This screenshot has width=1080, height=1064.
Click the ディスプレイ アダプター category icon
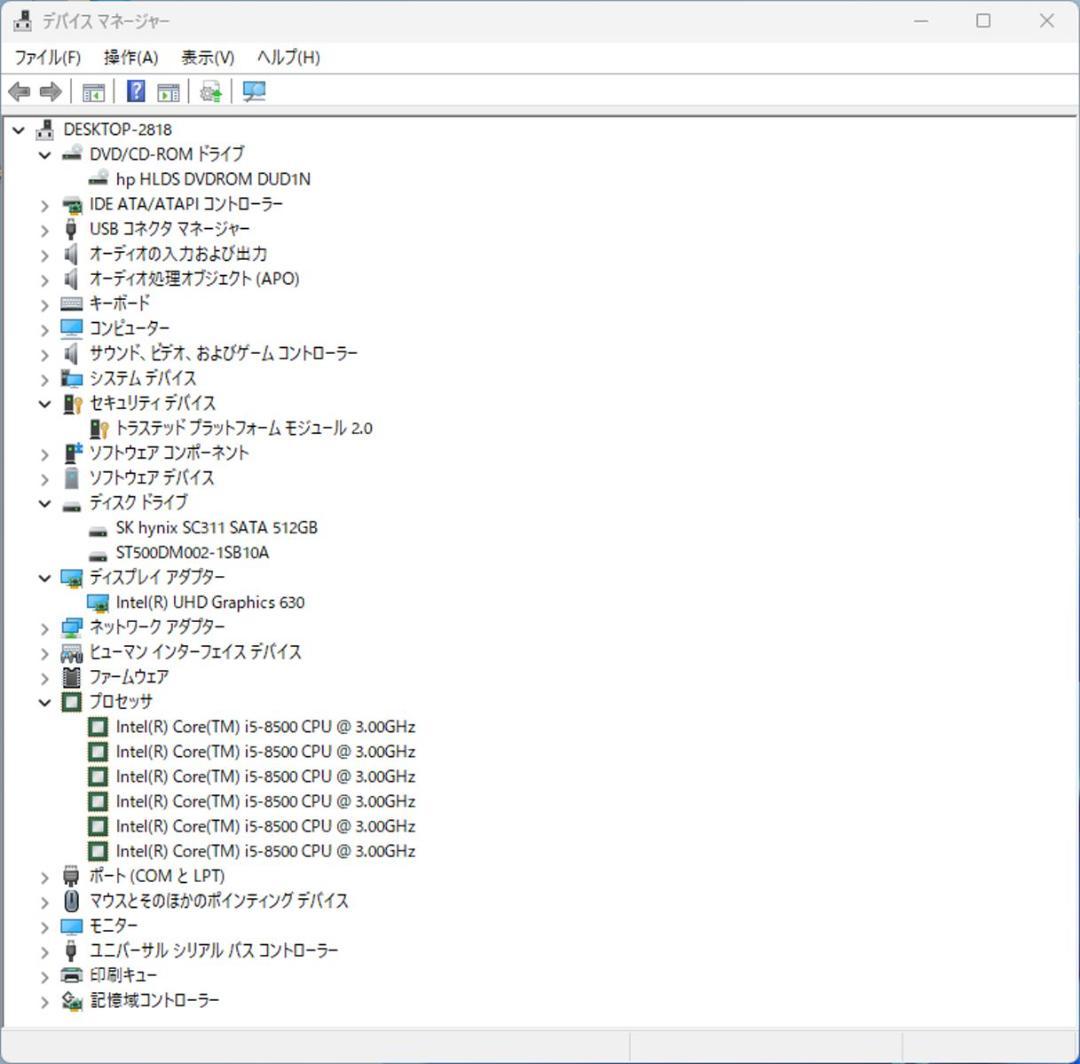point(72,578)
